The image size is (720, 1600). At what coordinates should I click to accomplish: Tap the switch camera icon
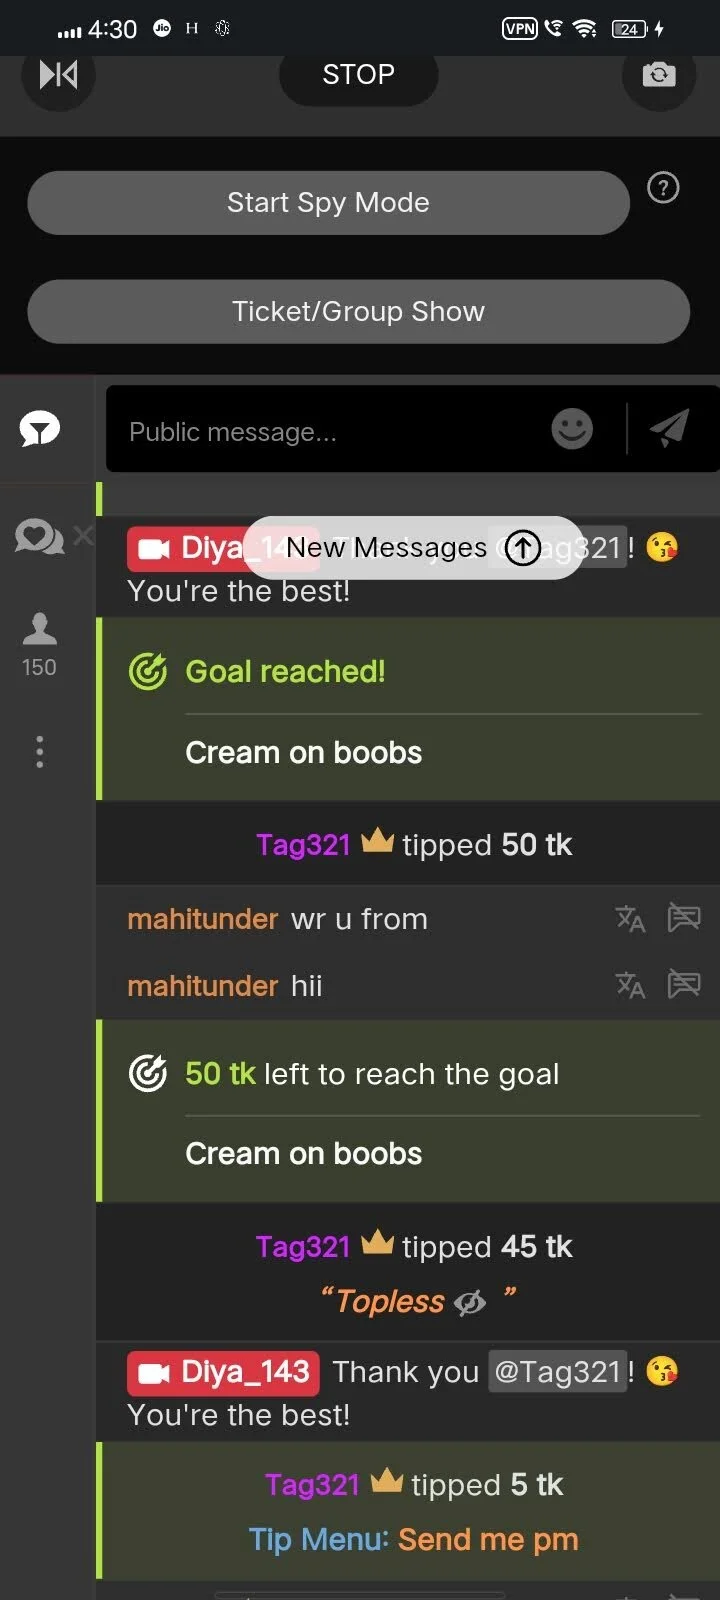pyautogui.click(x=658, y=74)
